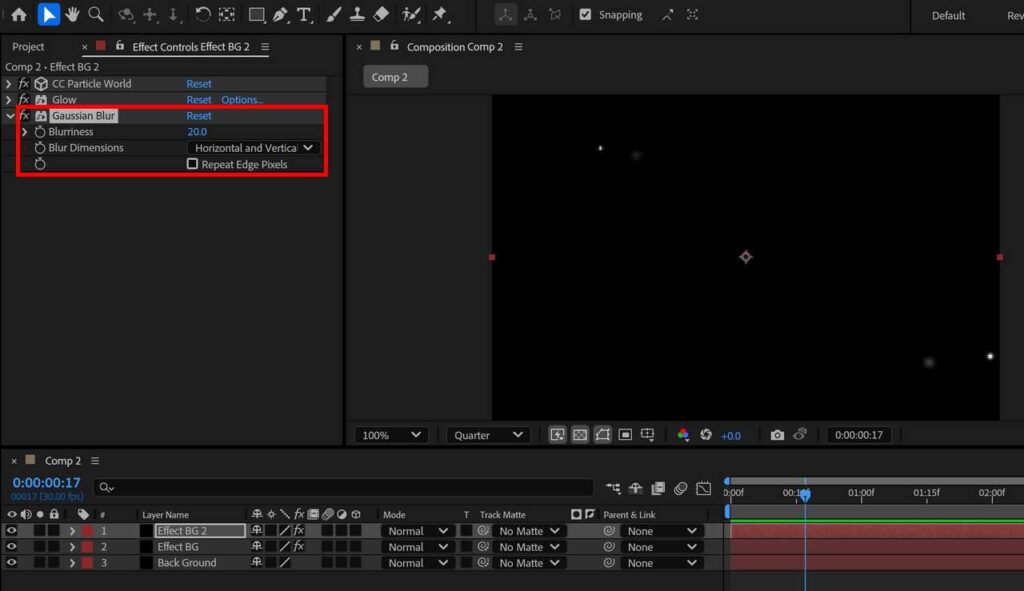Expand layer 1 Effect BG 2 properties
The width and height of the screenshot is (1024, 591).
tap(72, 531)
